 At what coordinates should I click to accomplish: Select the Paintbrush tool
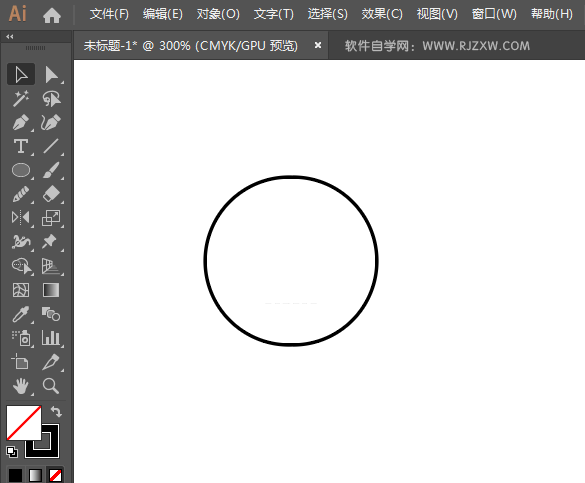point(51,170)
